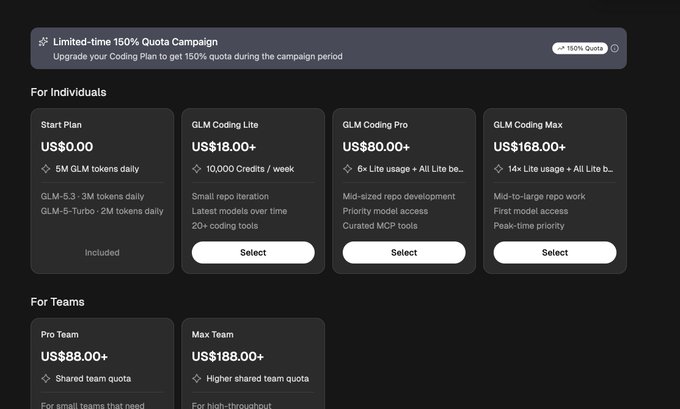Click the 'First model access' feature
This screenshot has height=409, width=680.
pos(531,211)
